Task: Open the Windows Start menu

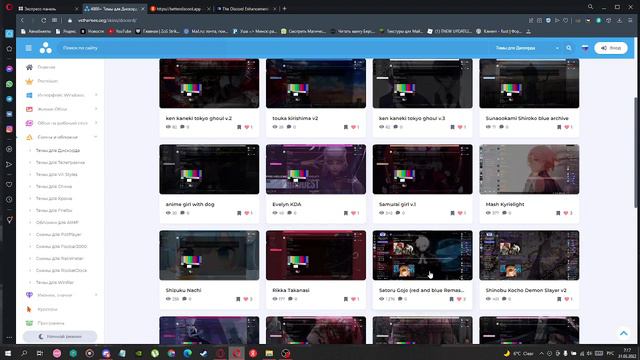Action: tap(8, 353)
